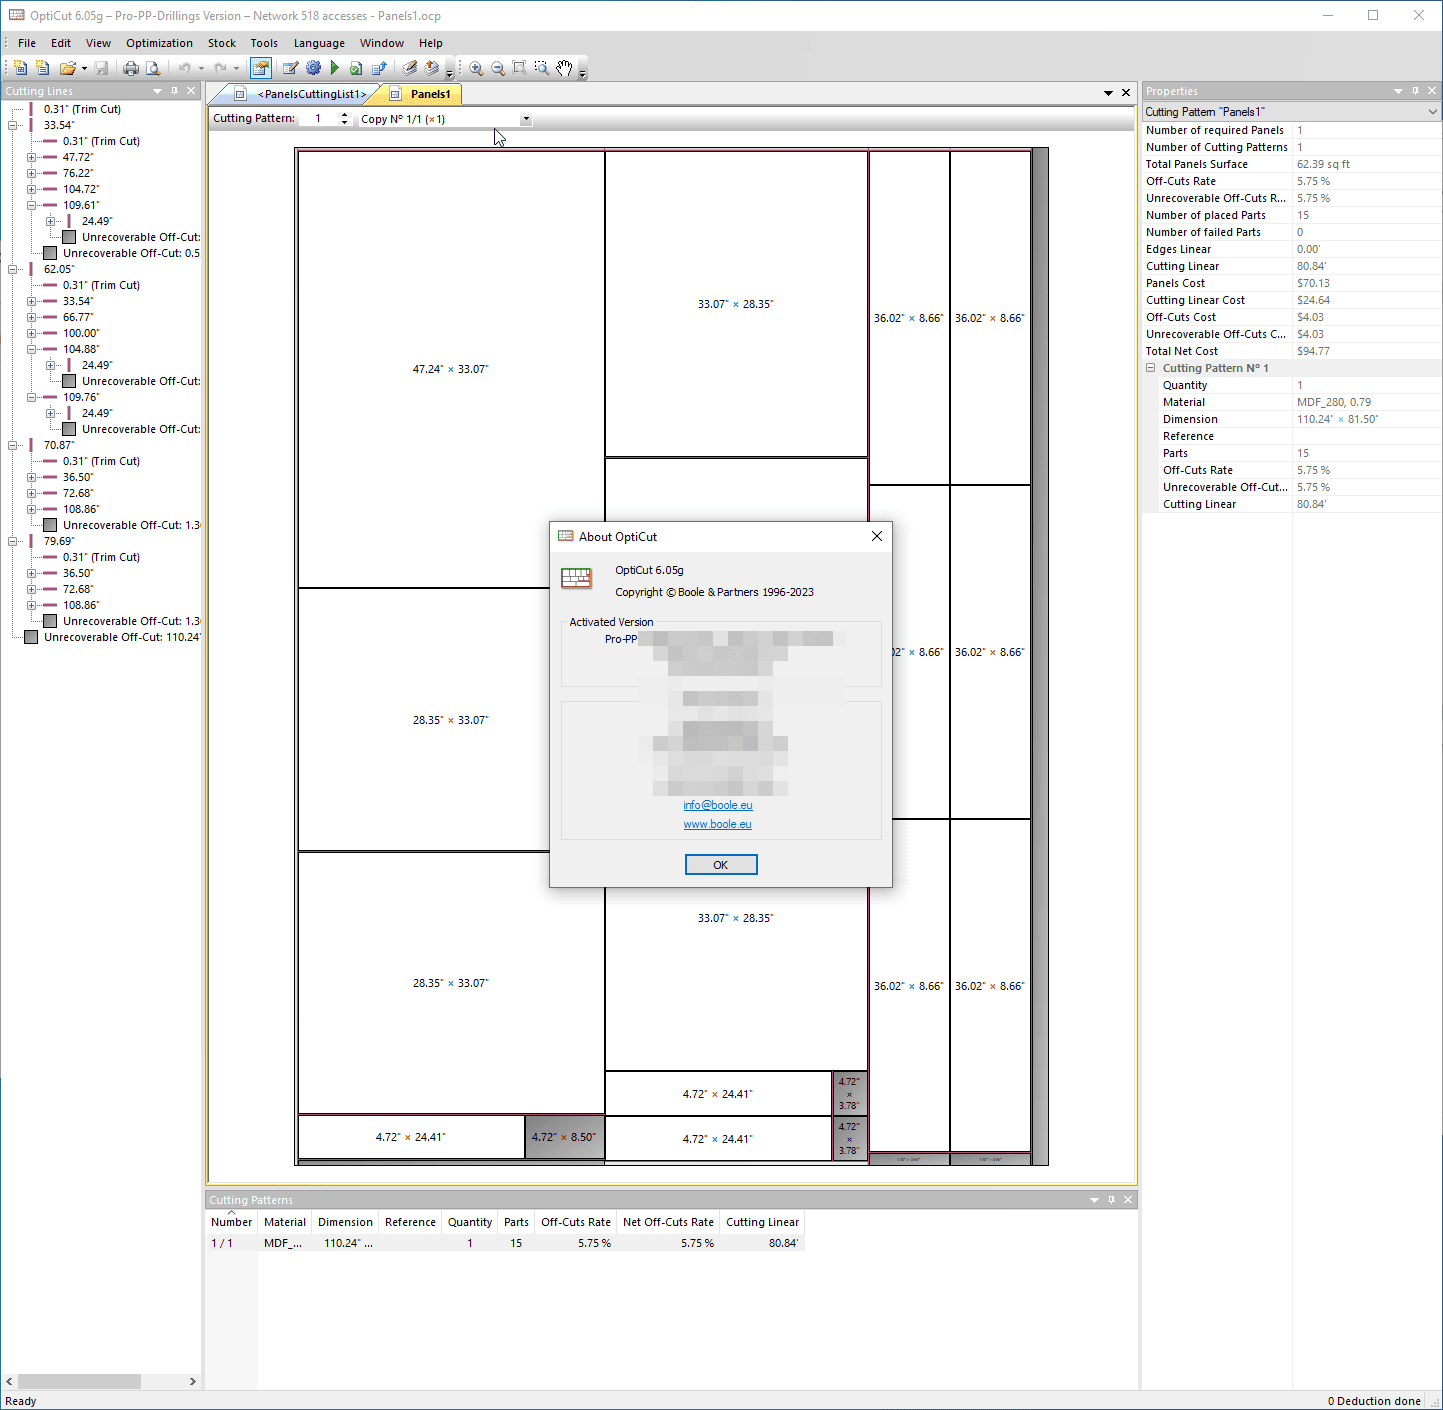The image size is (1443, 1410).
Task: Click the Off-Cuts Rate column header
Action: coord(575,1222)
